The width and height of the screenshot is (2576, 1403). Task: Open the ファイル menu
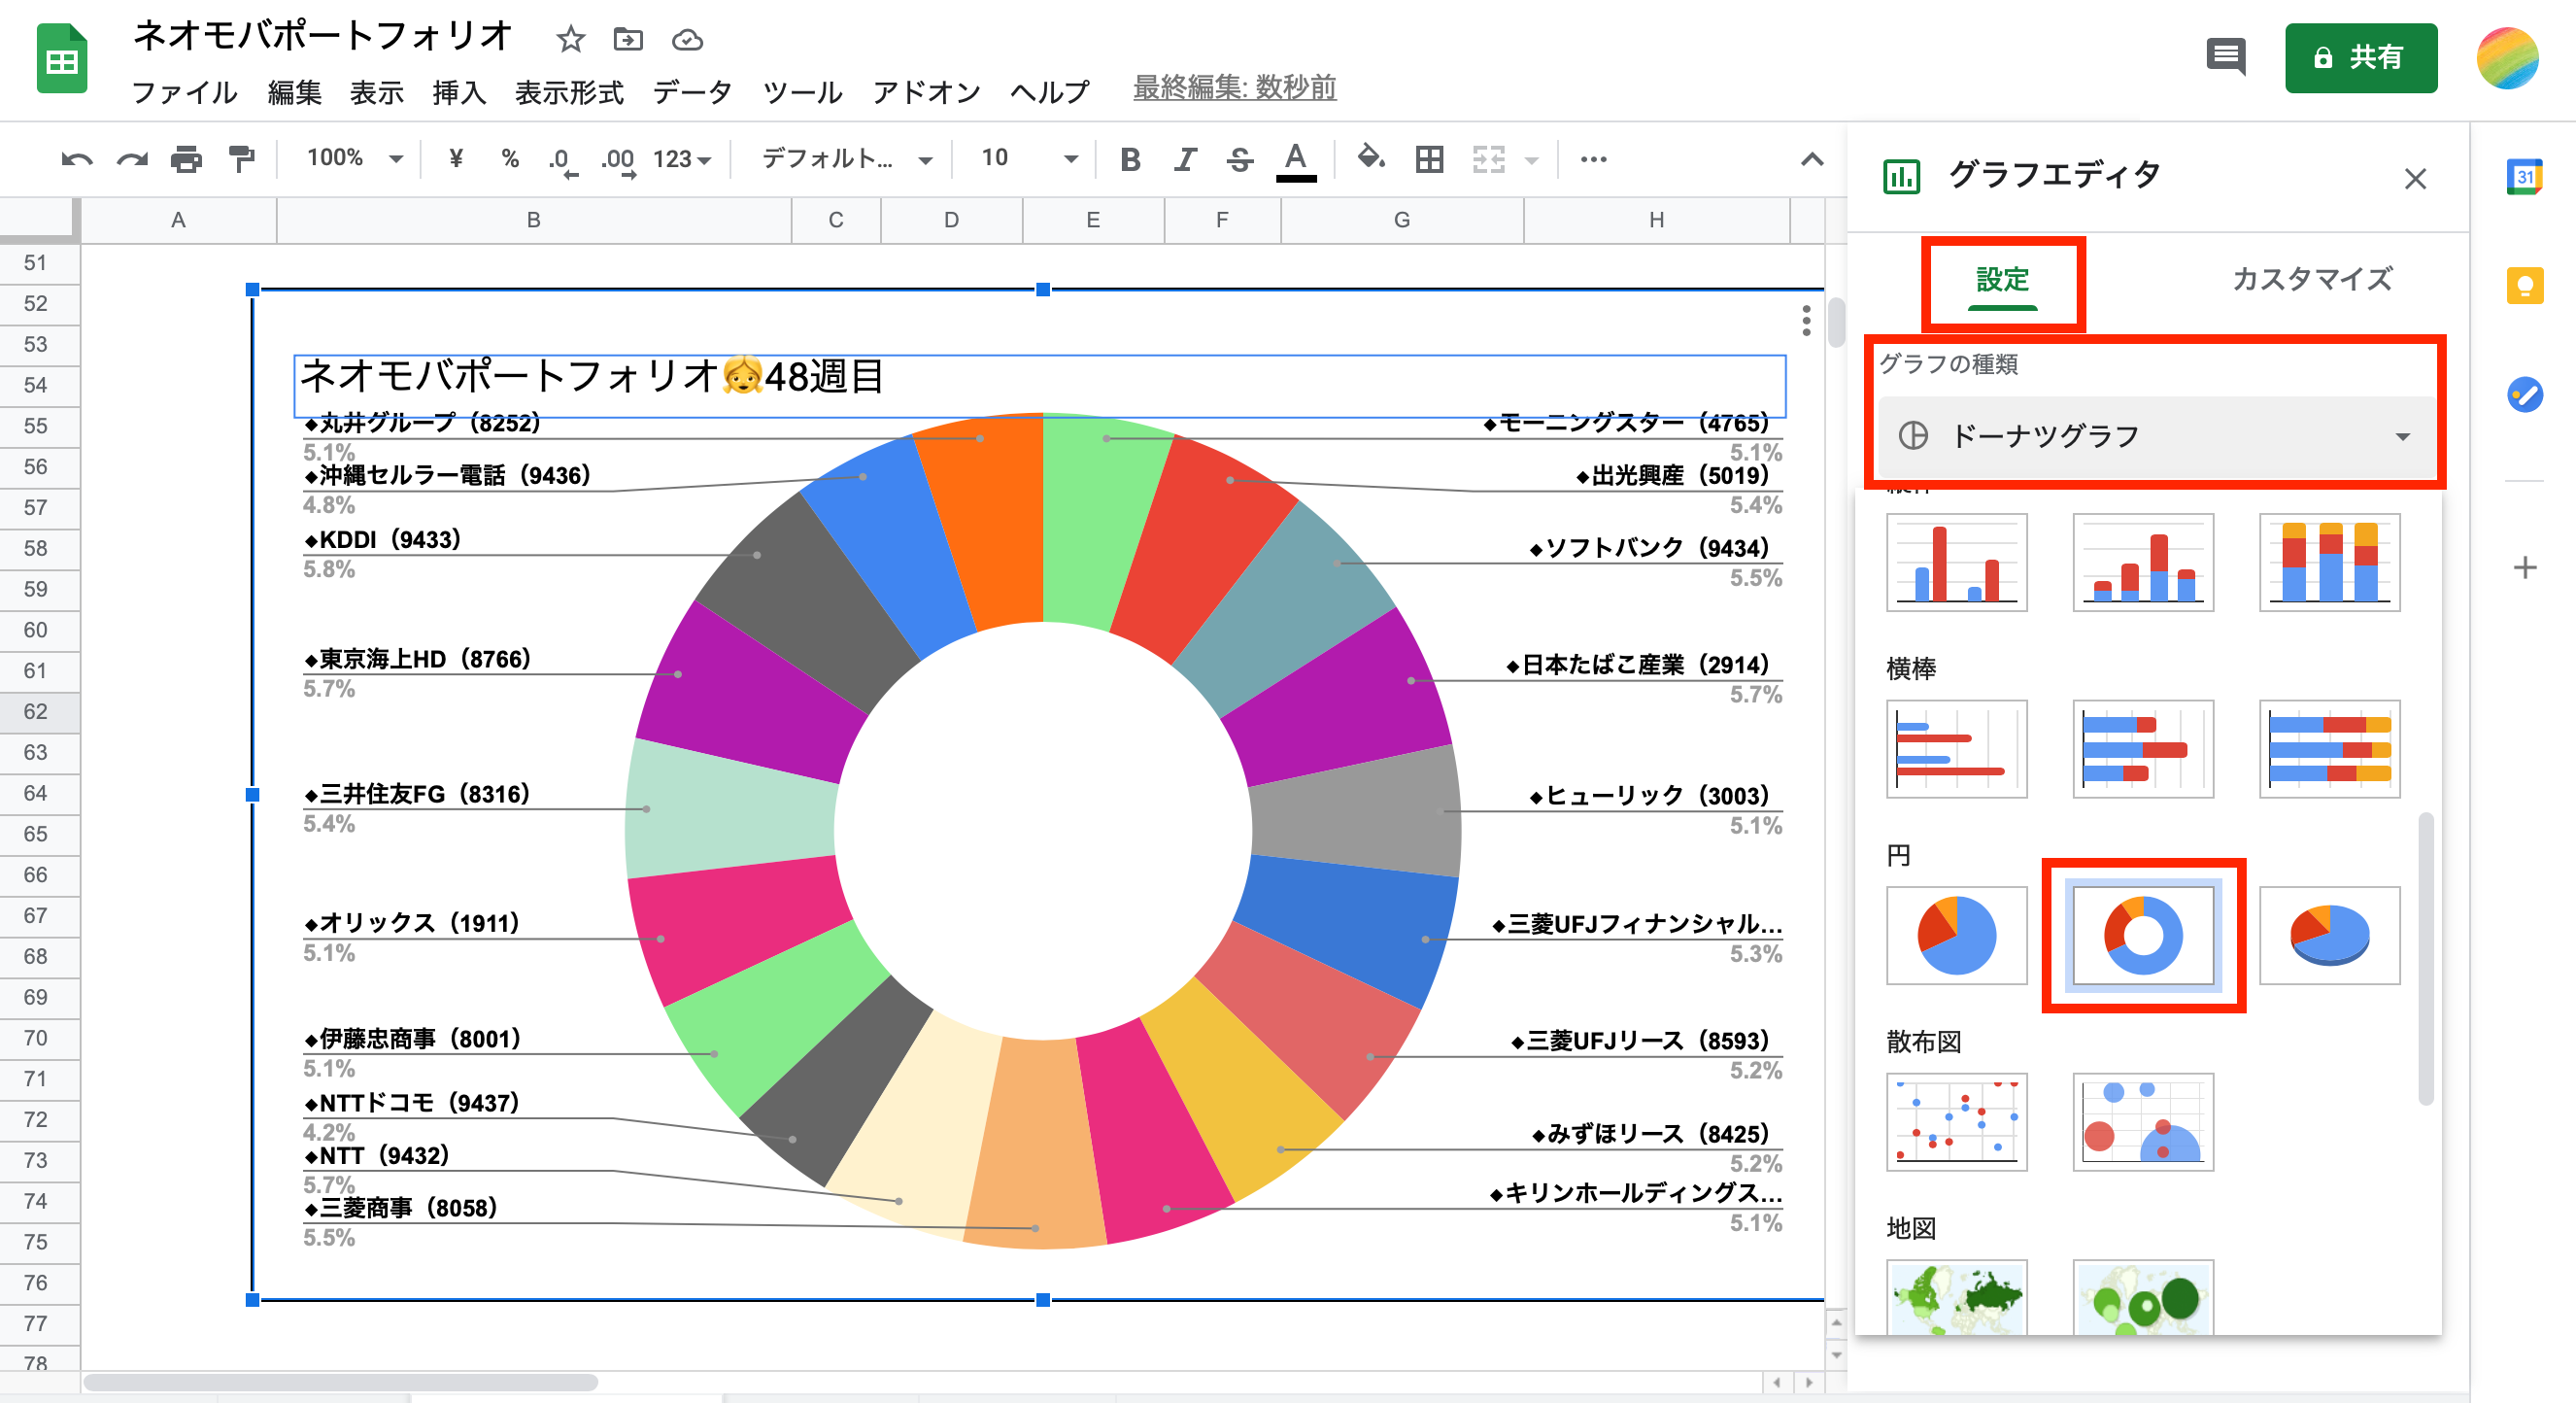click(185, 92)
